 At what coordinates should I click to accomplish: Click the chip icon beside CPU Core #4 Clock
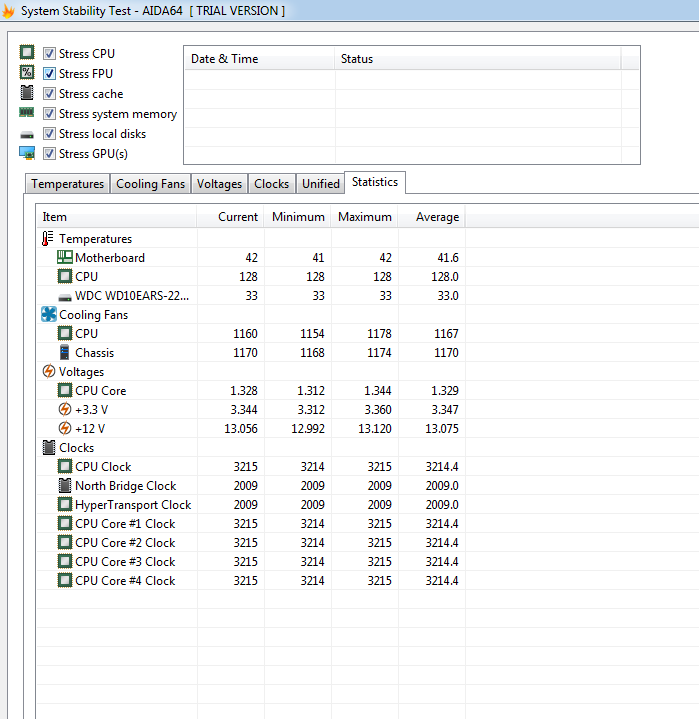click(x=65, y=580)
